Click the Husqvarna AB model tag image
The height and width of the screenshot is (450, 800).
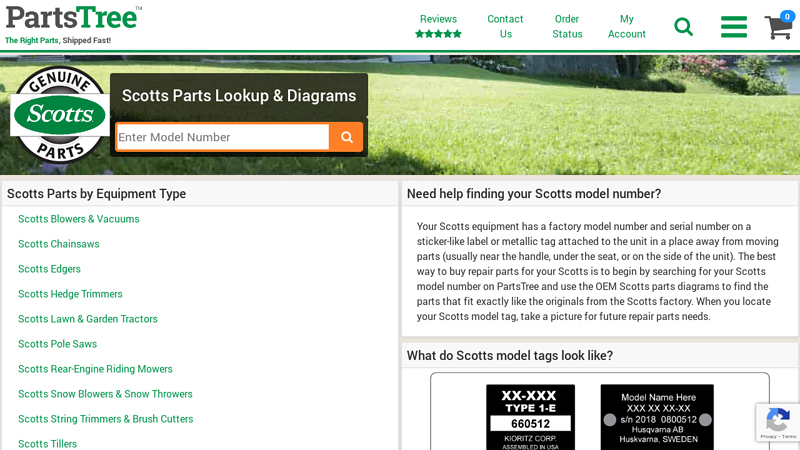click(657, 417)
